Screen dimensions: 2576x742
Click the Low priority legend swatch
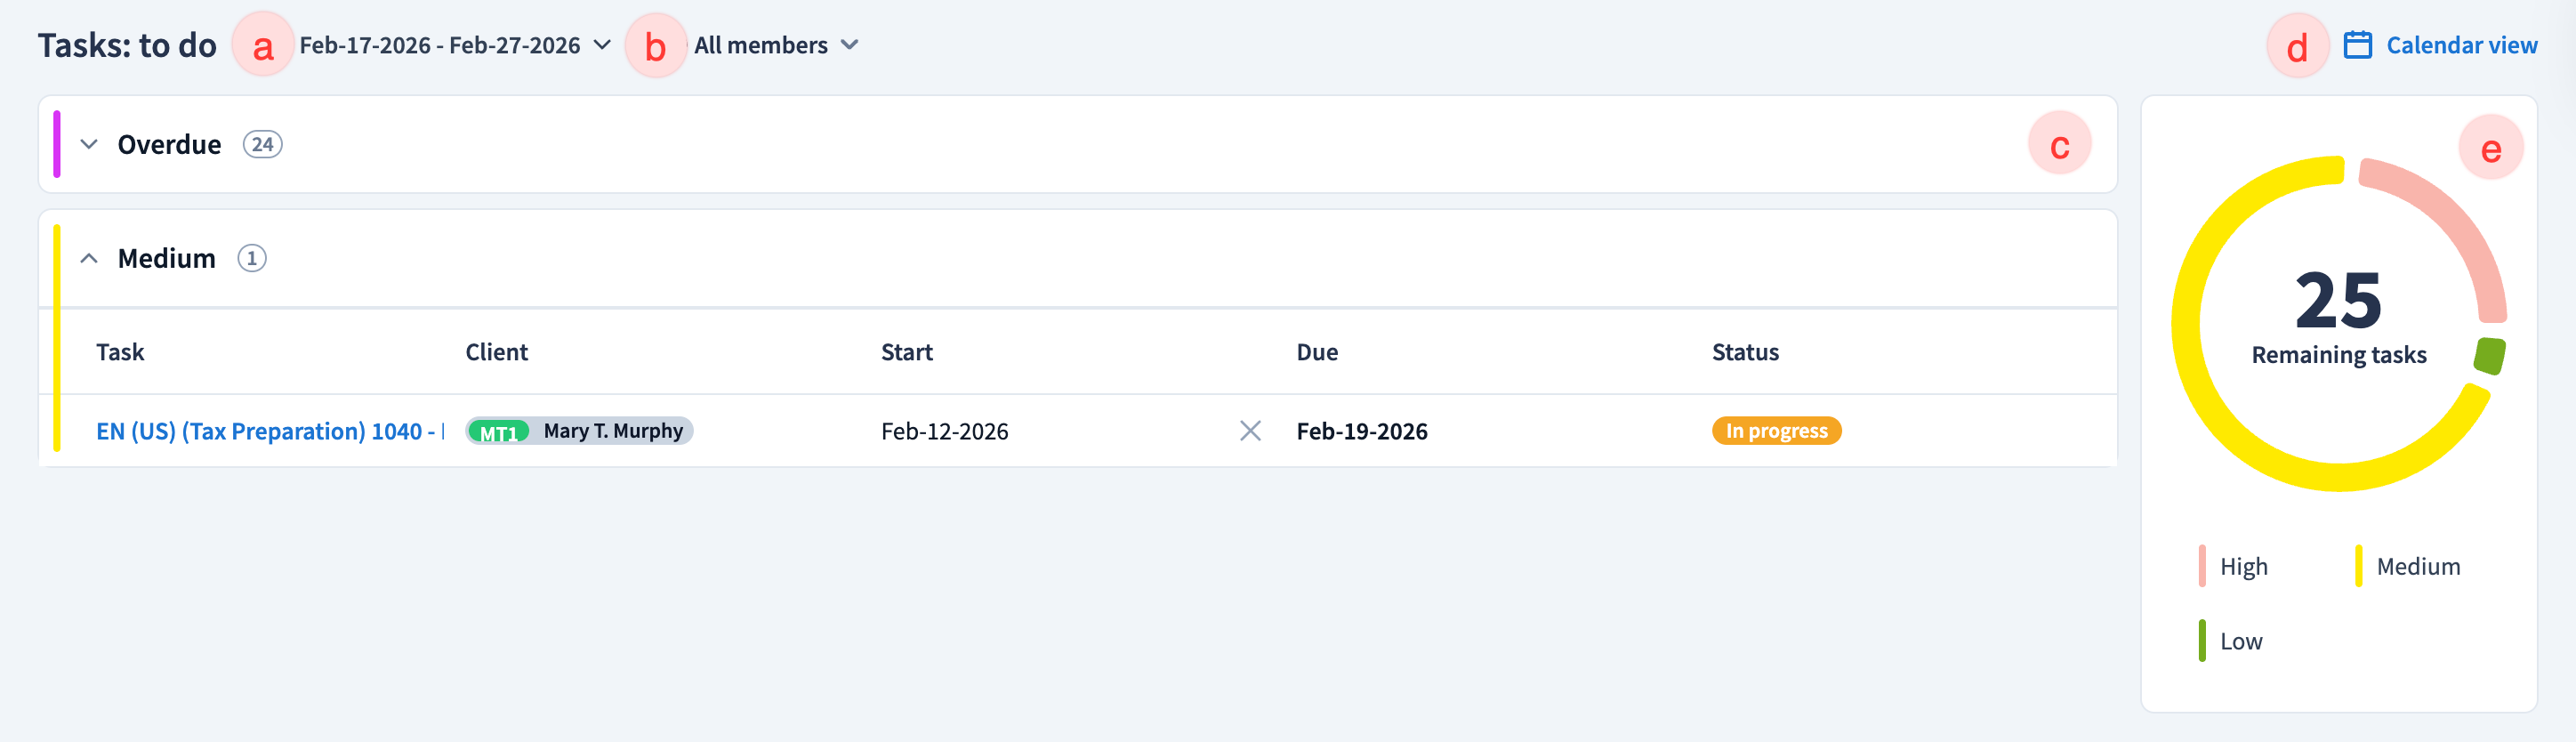click(x=2202, y=641)
